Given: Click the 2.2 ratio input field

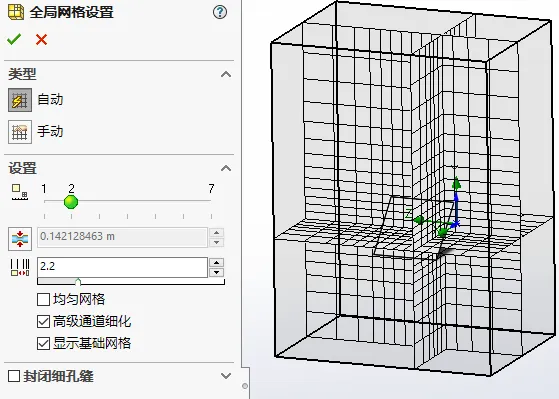Looking at the screenshot, I should point(122,267).
